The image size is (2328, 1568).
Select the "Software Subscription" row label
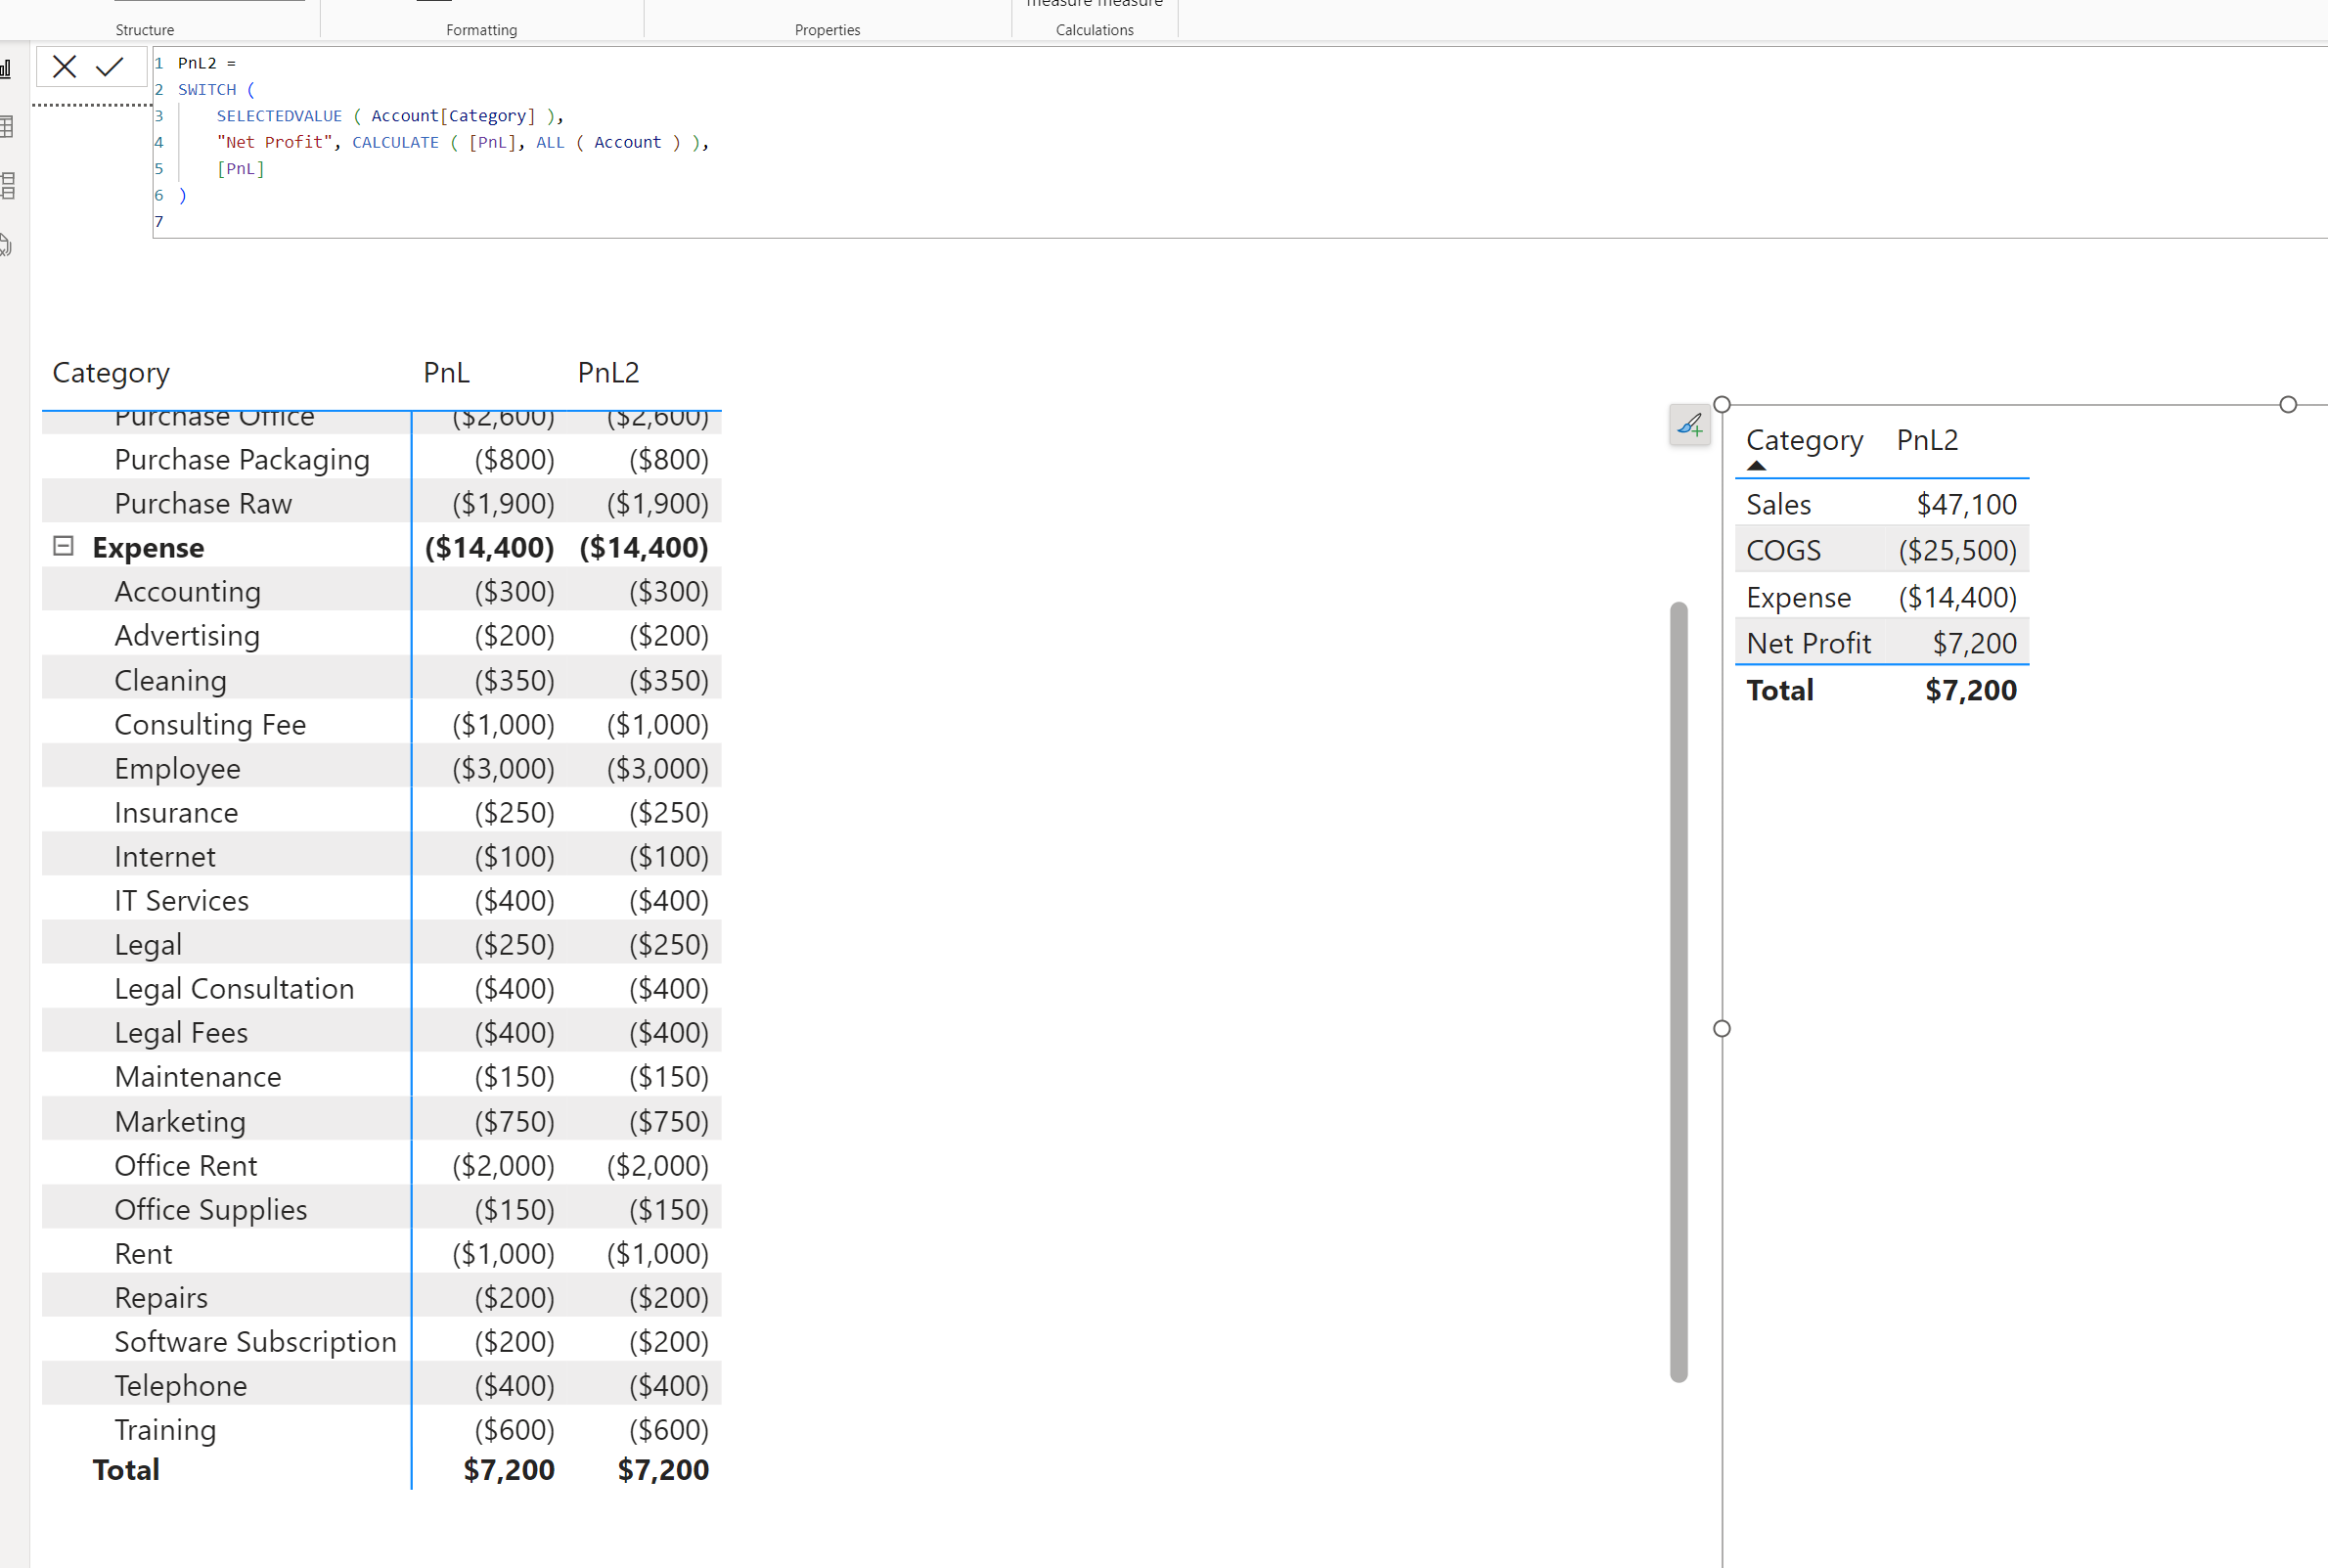pos(255,1342)
